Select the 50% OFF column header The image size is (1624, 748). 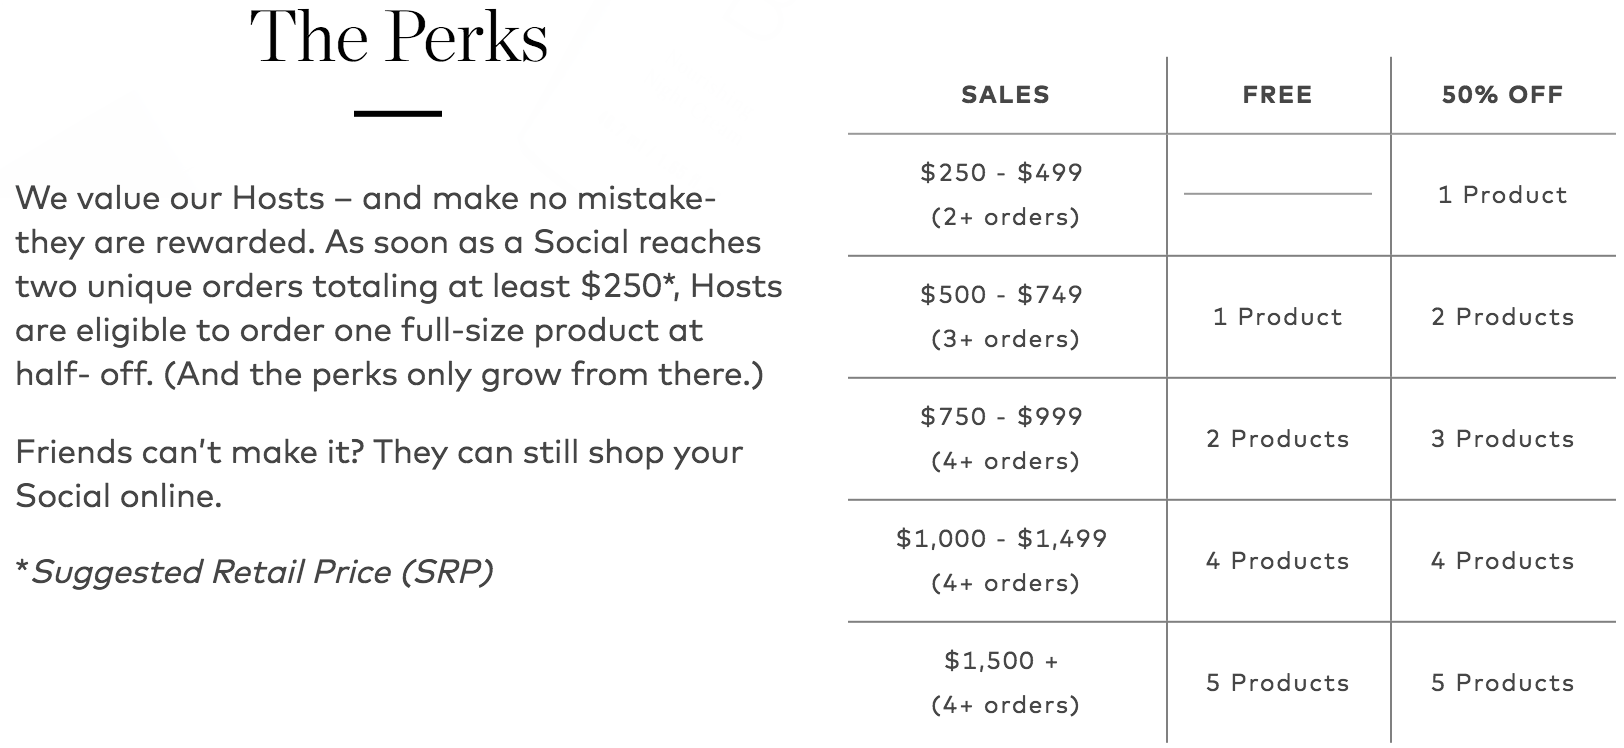pos(1502,95)
